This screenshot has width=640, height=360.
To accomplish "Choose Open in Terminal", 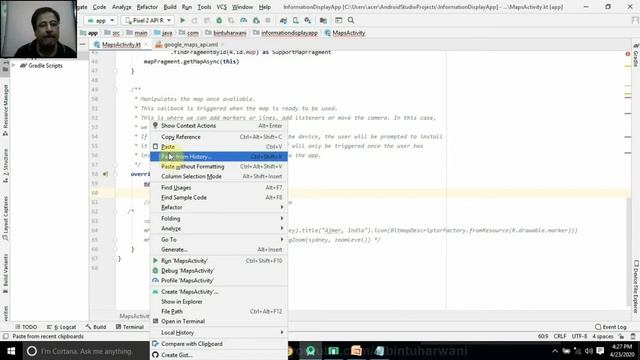I will click(x=219, y=321).
